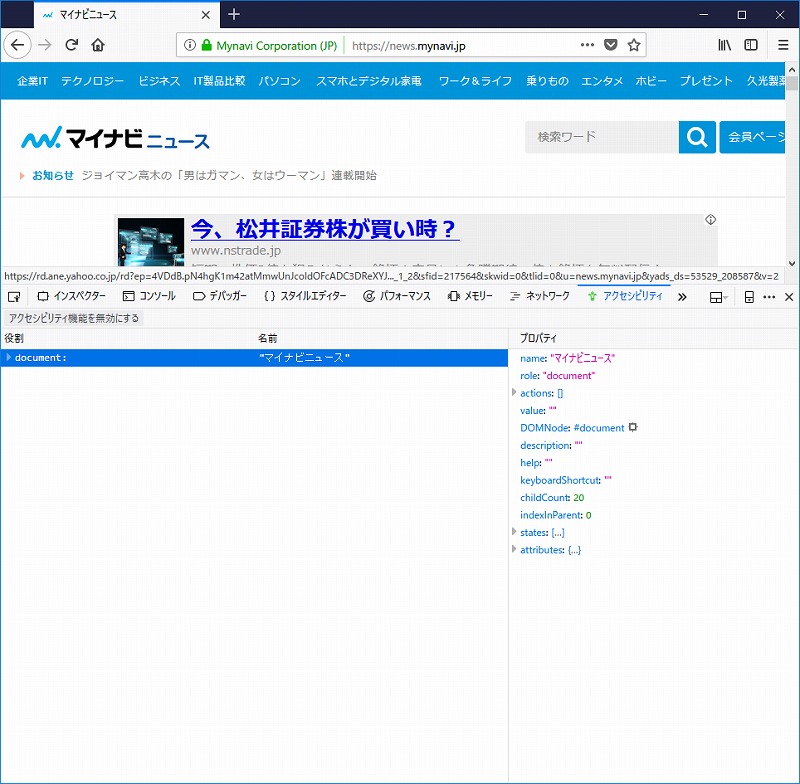The width and height of the screenshot is (800, 784).
Task: Open the Firefox hamburger menu
Action: [783, 45]
